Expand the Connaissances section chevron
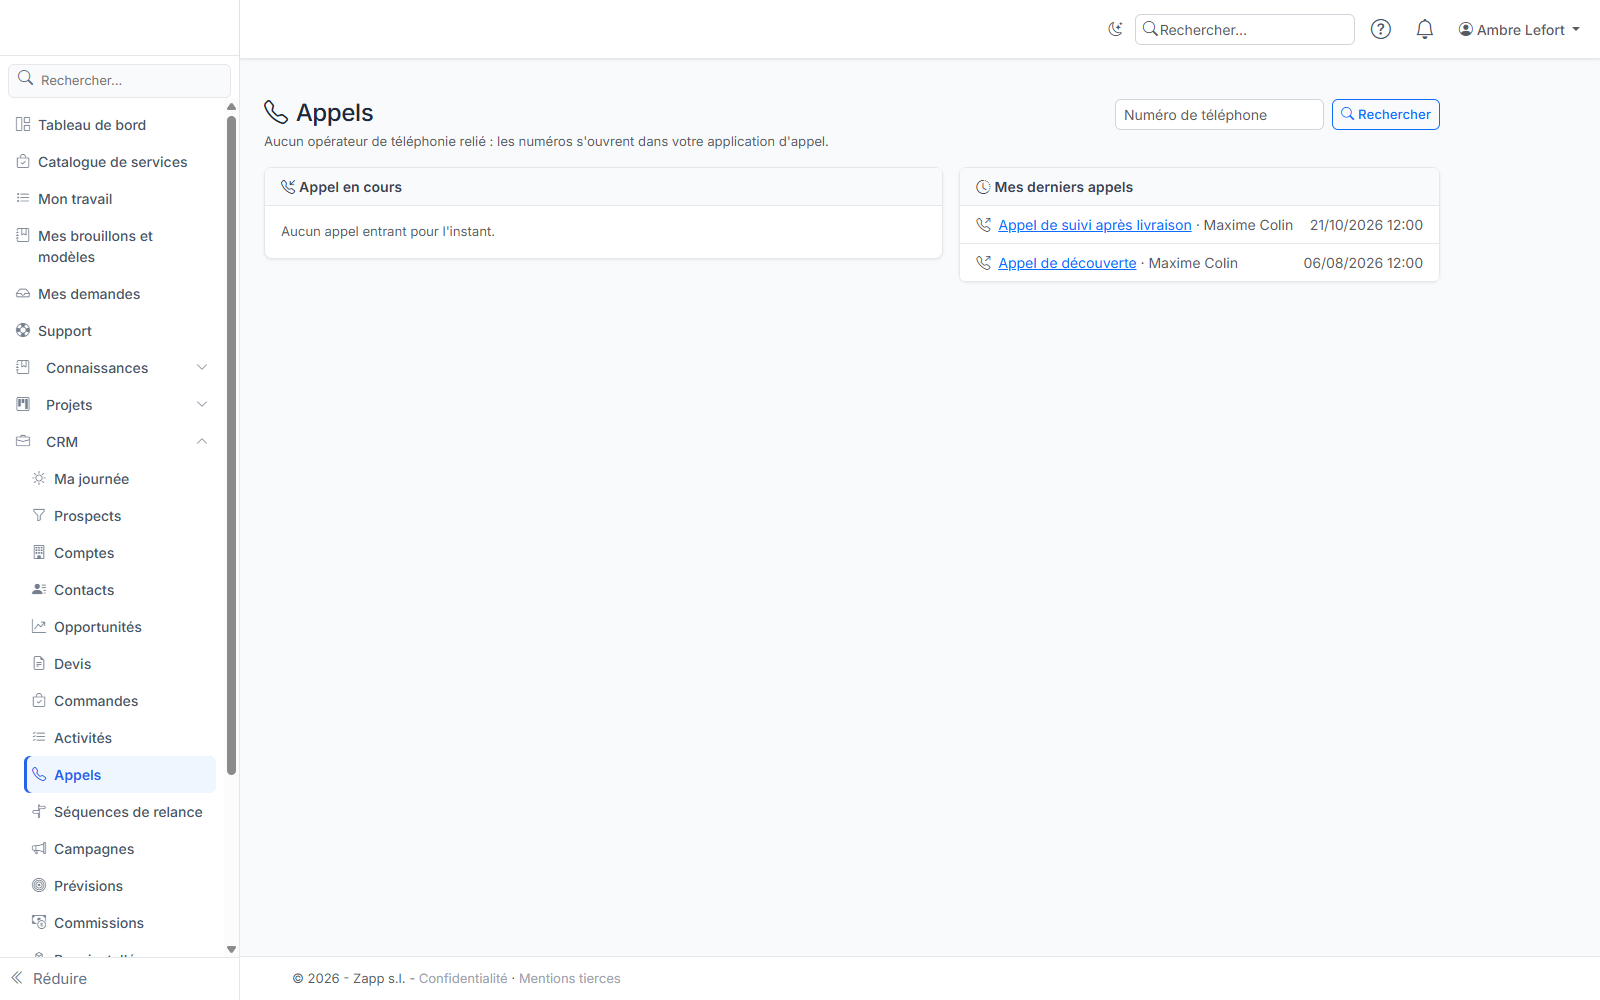This screenshot has height=1000, width=1600. (202, 368)
